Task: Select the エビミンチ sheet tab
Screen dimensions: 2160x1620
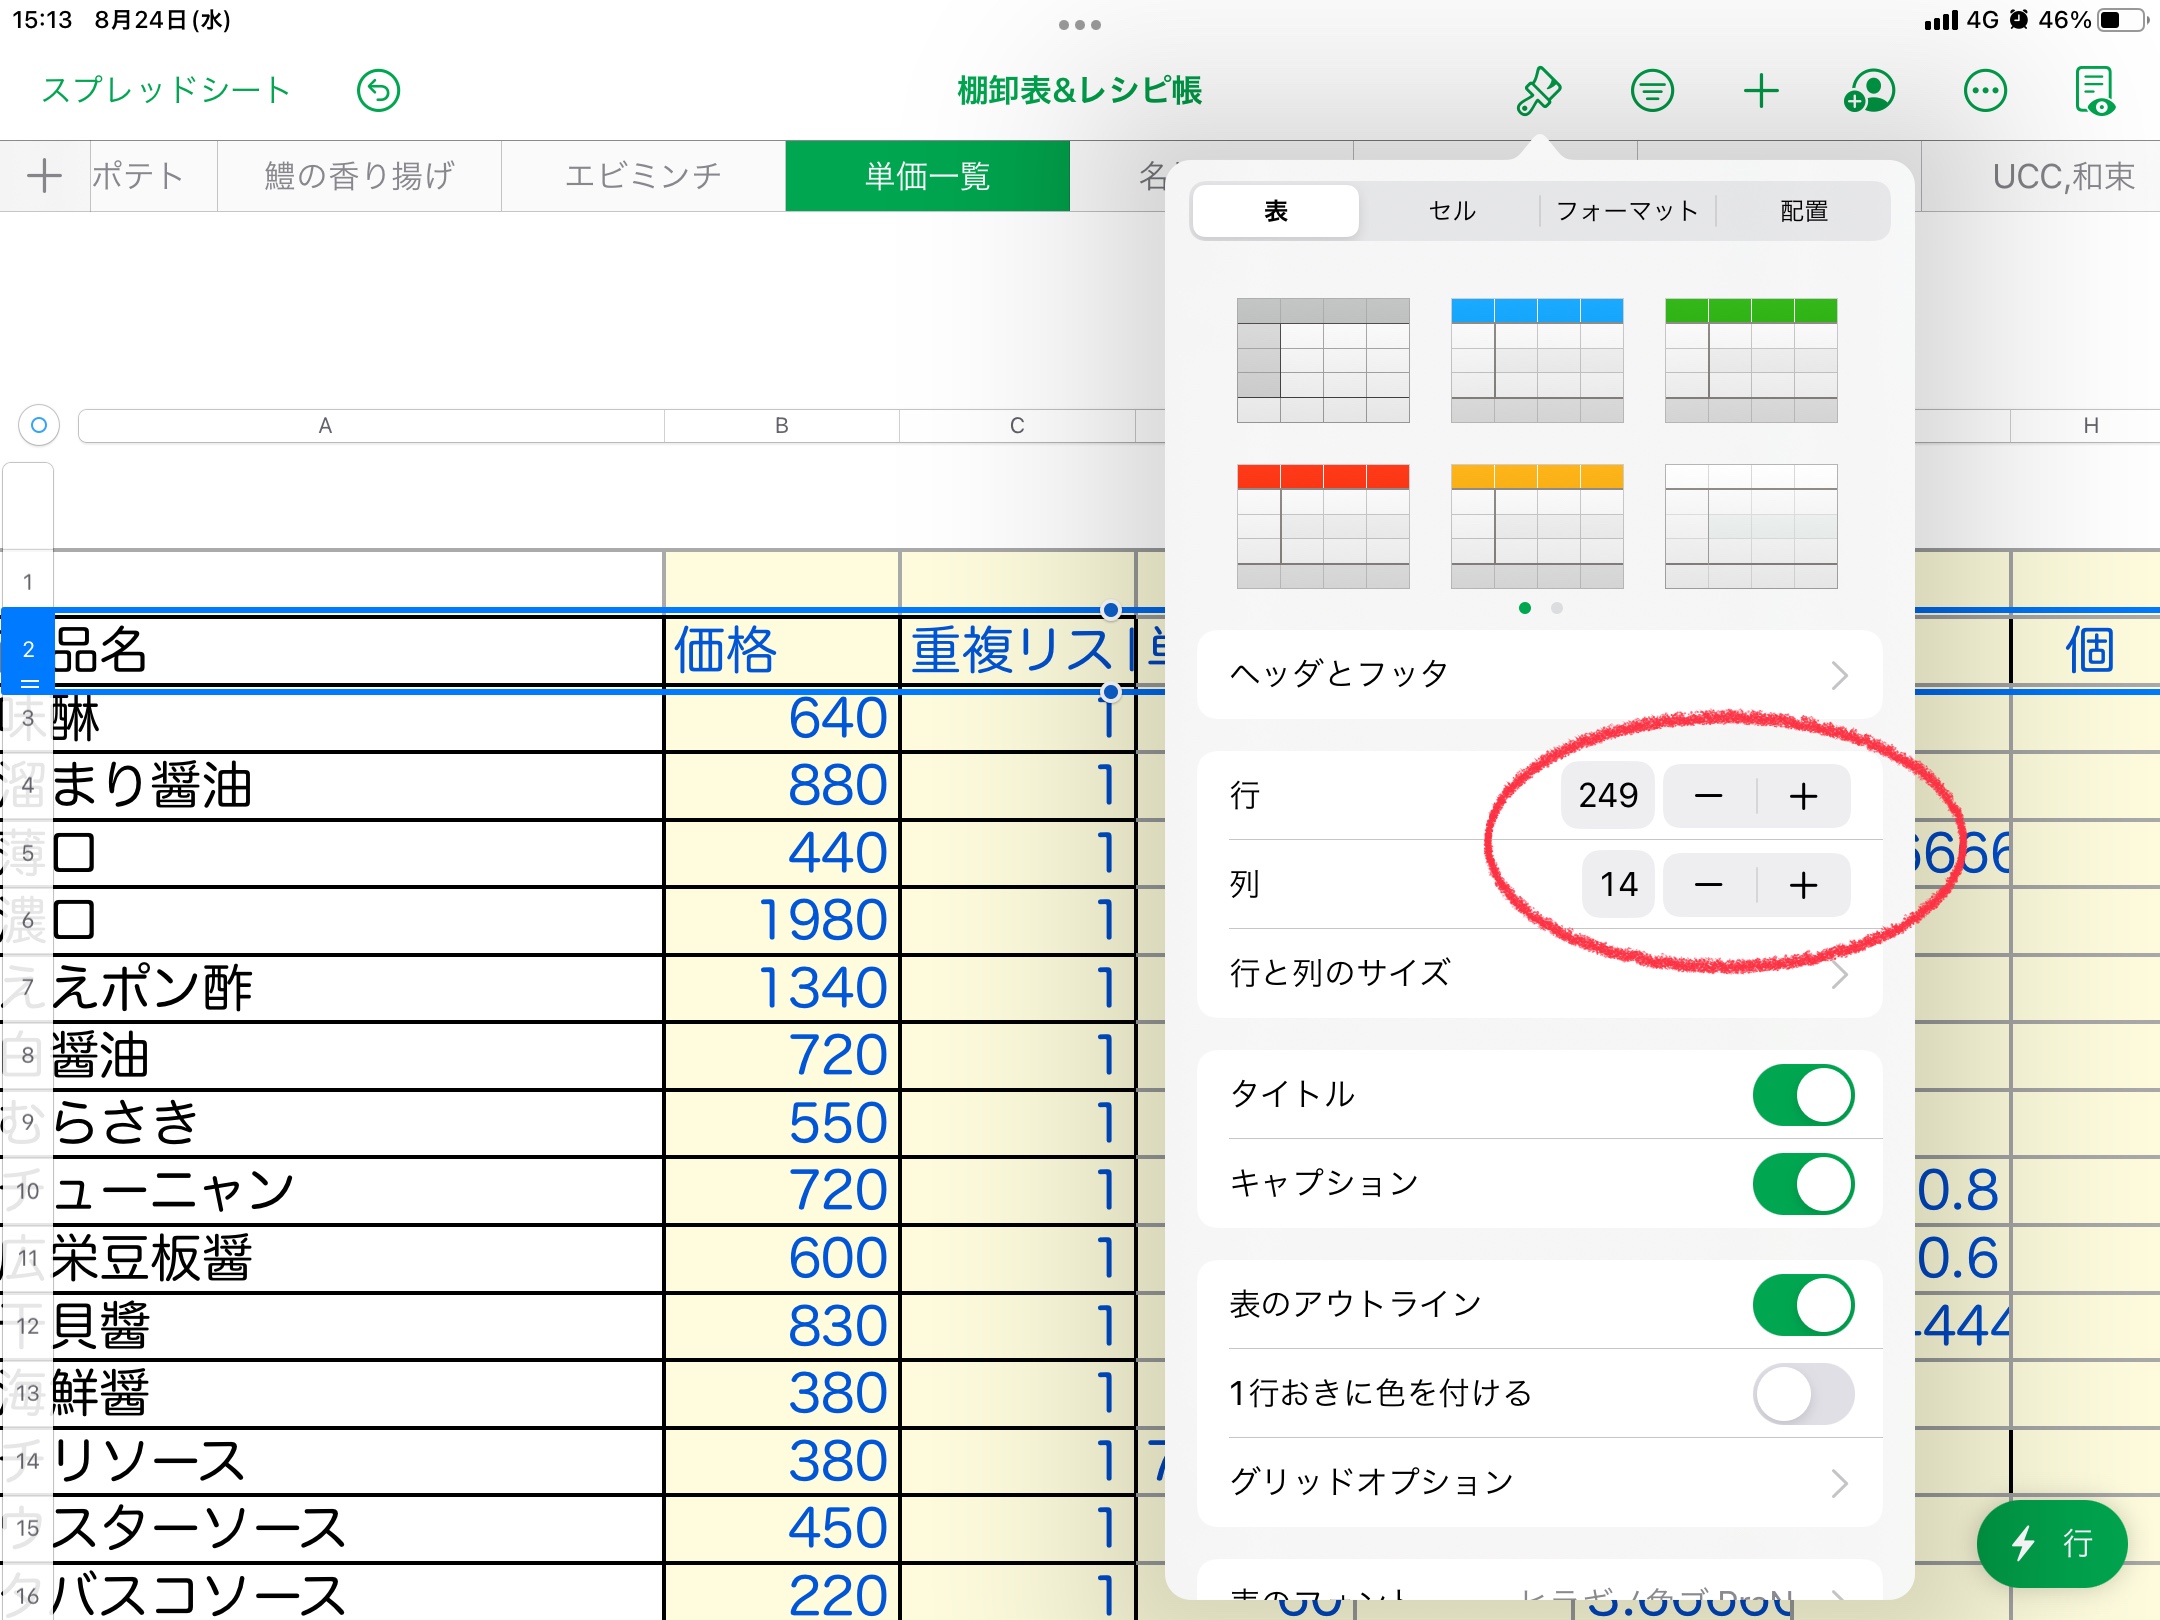Action: click(x=643, y=176)
